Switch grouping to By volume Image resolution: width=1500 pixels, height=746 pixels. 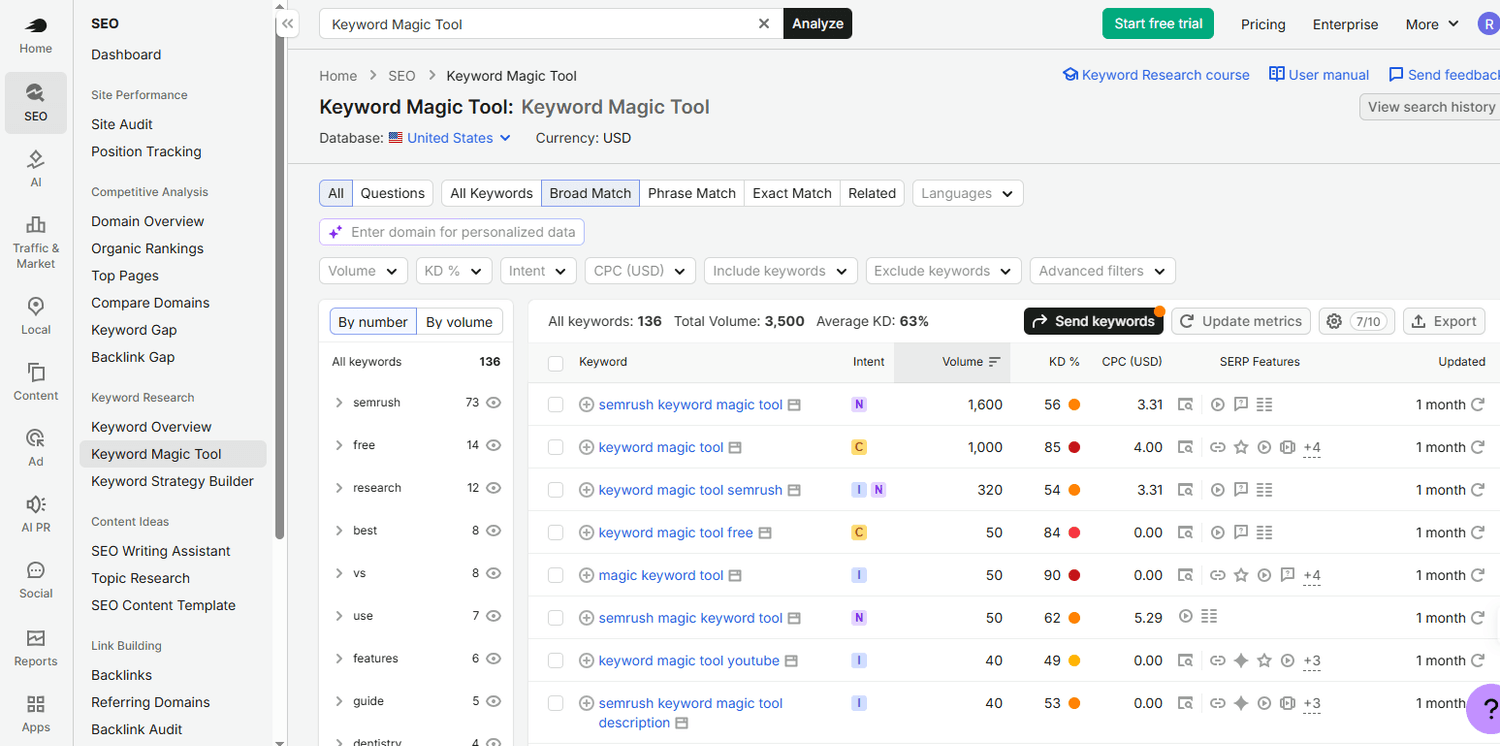click(x=459, y=322)
